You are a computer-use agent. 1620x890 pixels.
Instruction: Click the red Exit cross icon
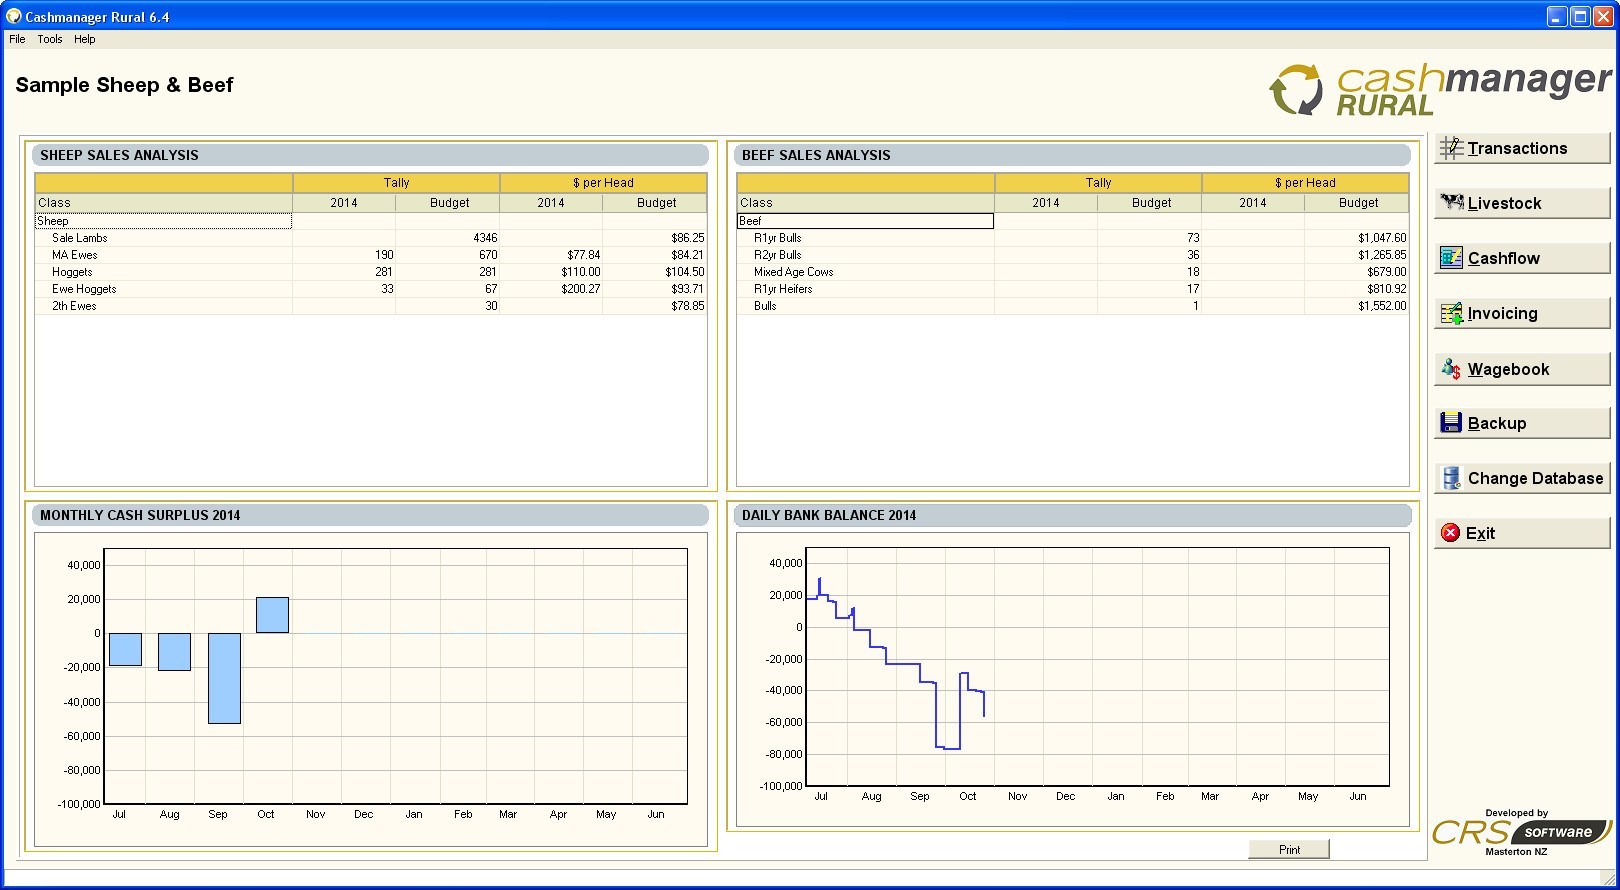(x=1450, y=533)
